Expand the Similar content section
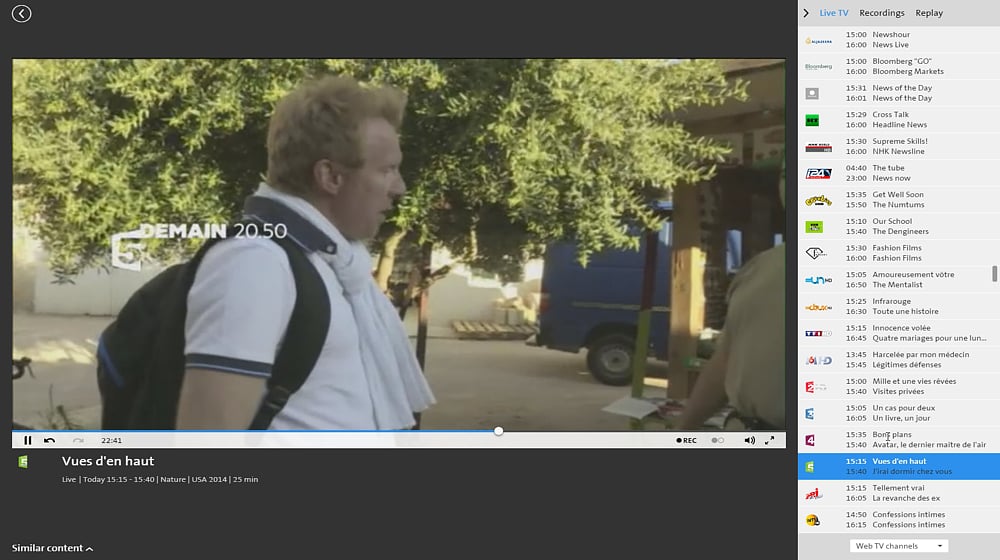The width and height of the screenshot is (1000, 560). point(52,548)
